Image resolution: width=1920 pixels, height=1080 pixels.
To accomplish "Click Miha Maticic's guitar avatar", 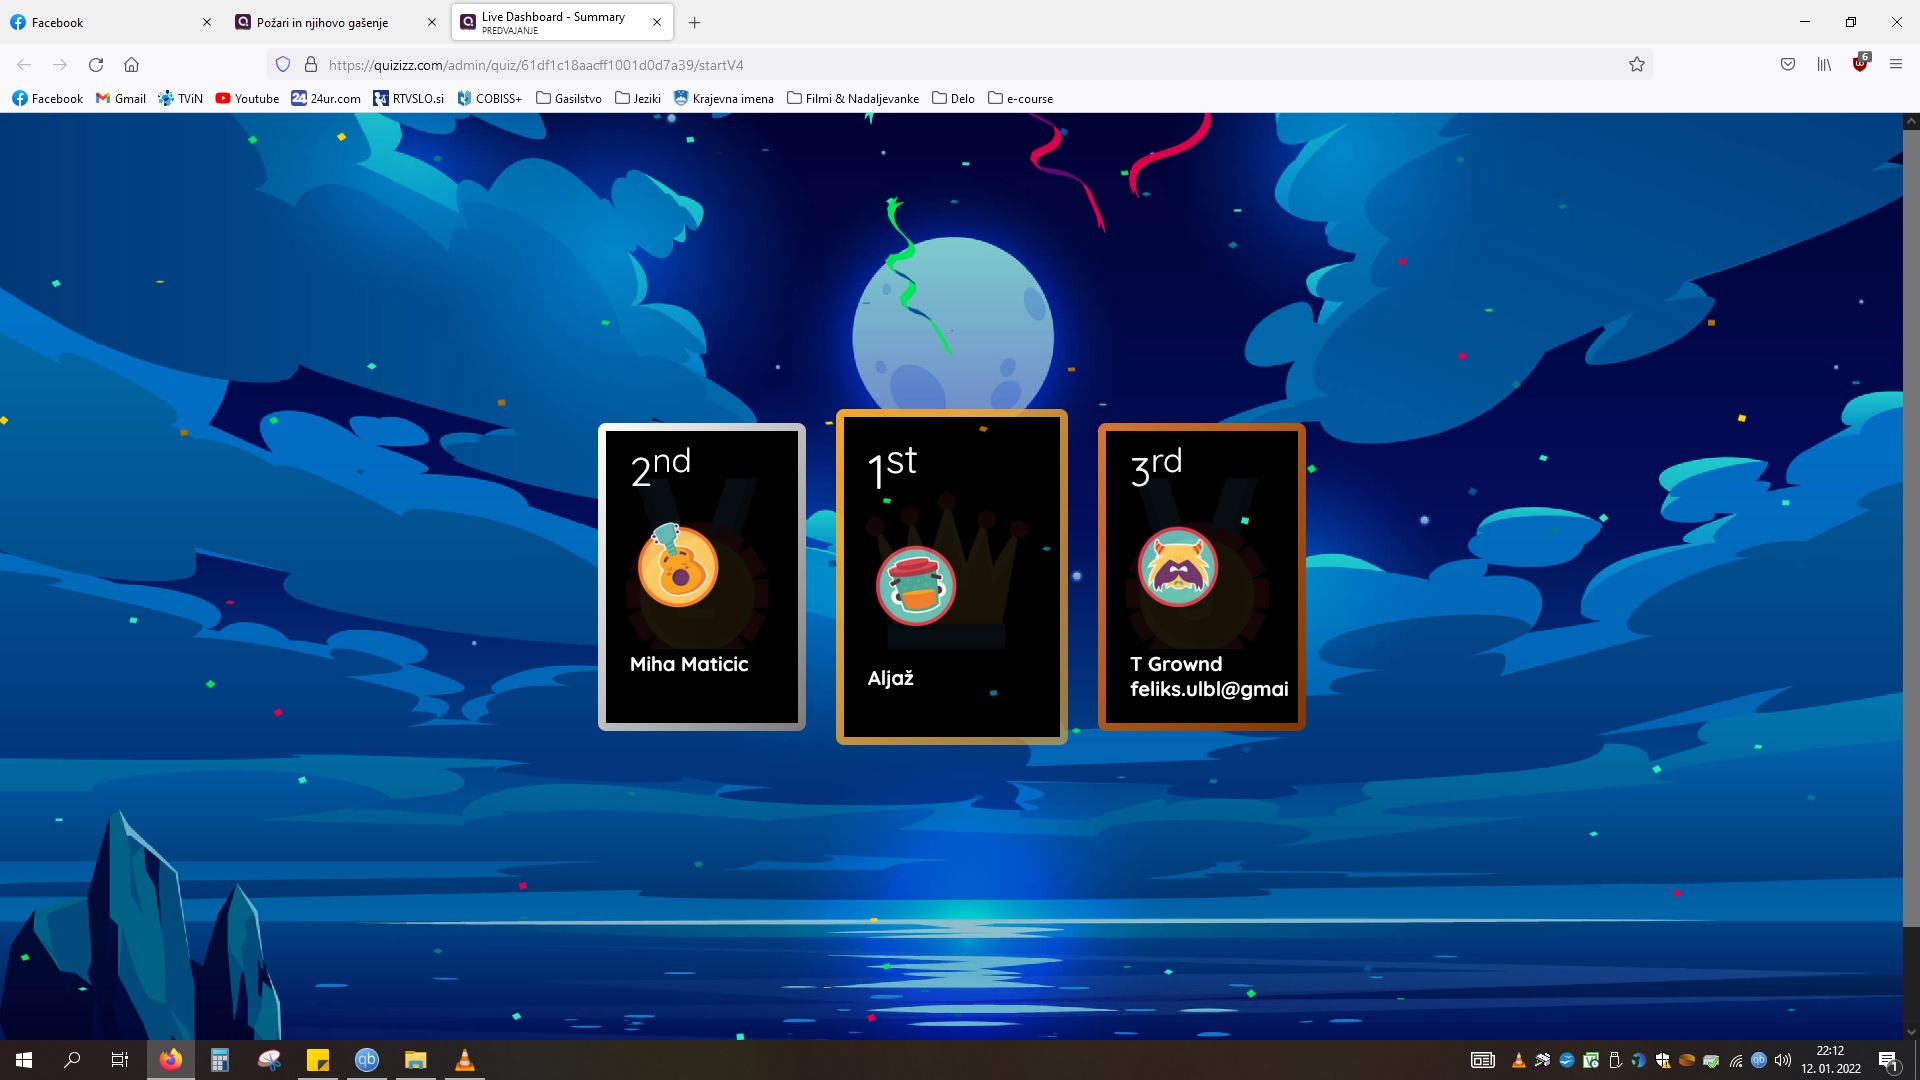I will click(678, 567).
